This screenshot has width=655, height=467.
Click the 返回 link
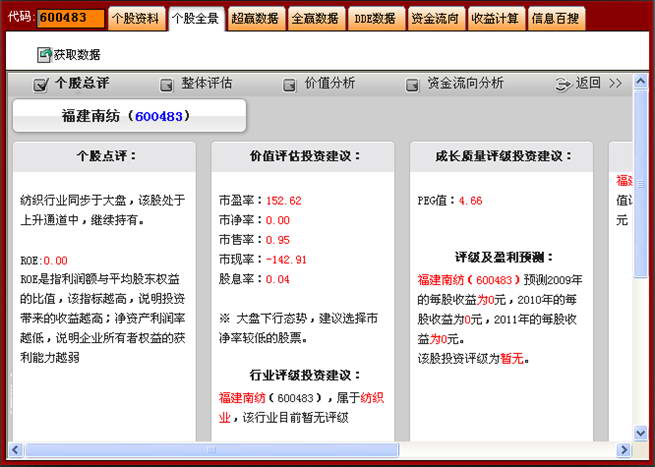588,83
